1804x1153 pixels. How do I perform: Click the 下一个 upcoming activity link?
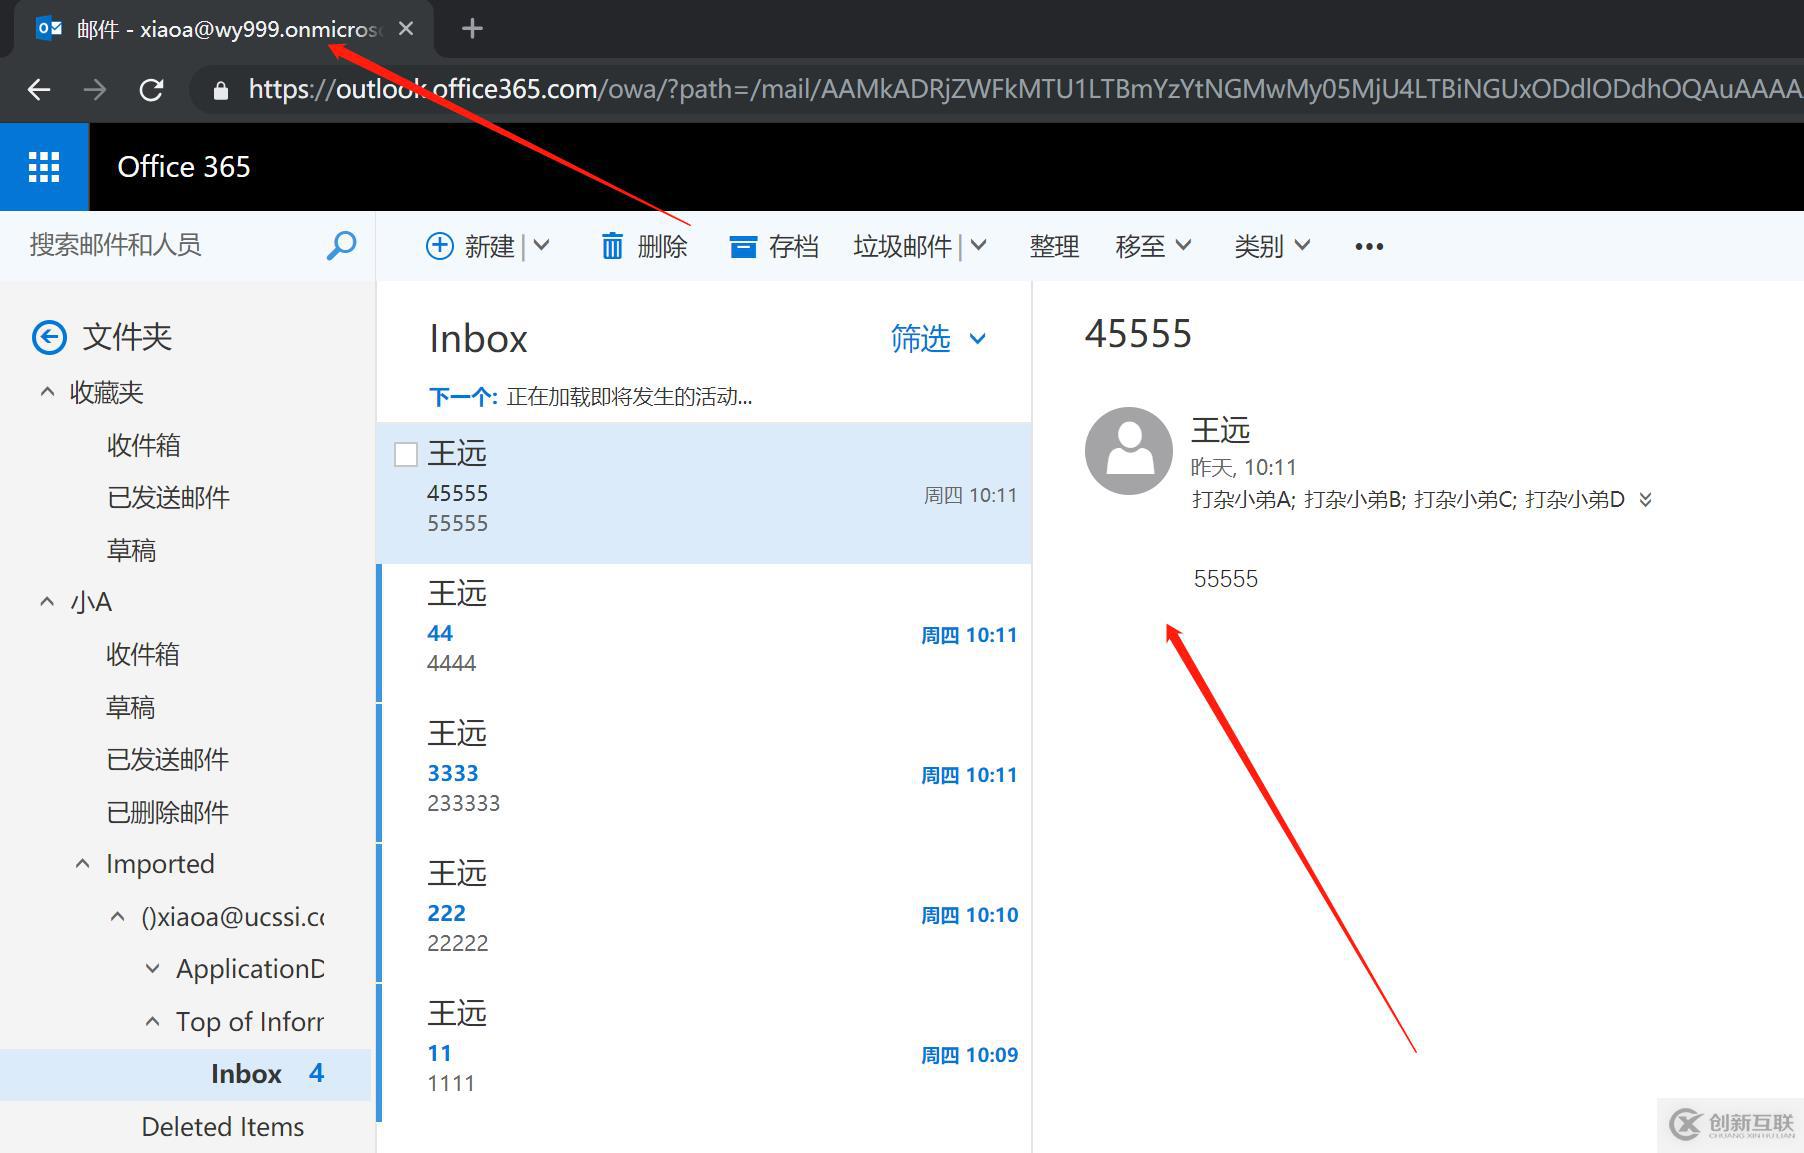[463, 397]
